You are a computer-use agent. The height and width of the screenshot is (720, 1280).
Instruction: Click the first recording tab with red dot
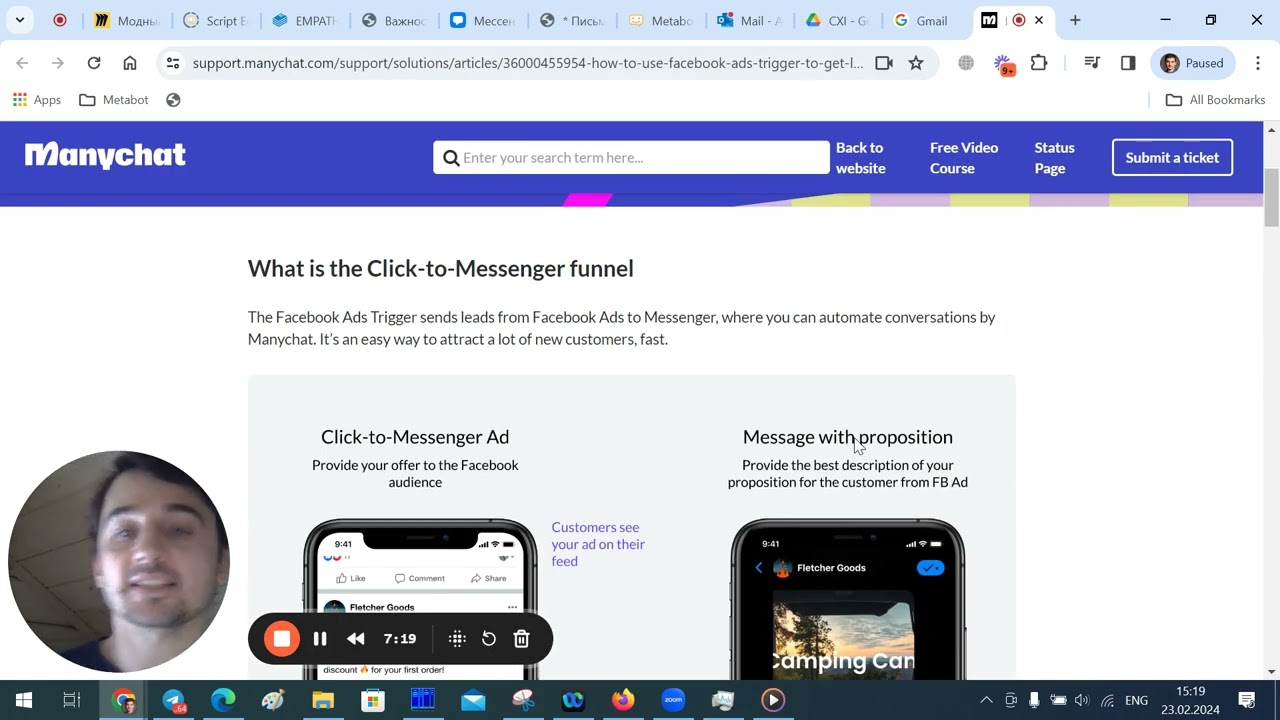pos(60,20)
